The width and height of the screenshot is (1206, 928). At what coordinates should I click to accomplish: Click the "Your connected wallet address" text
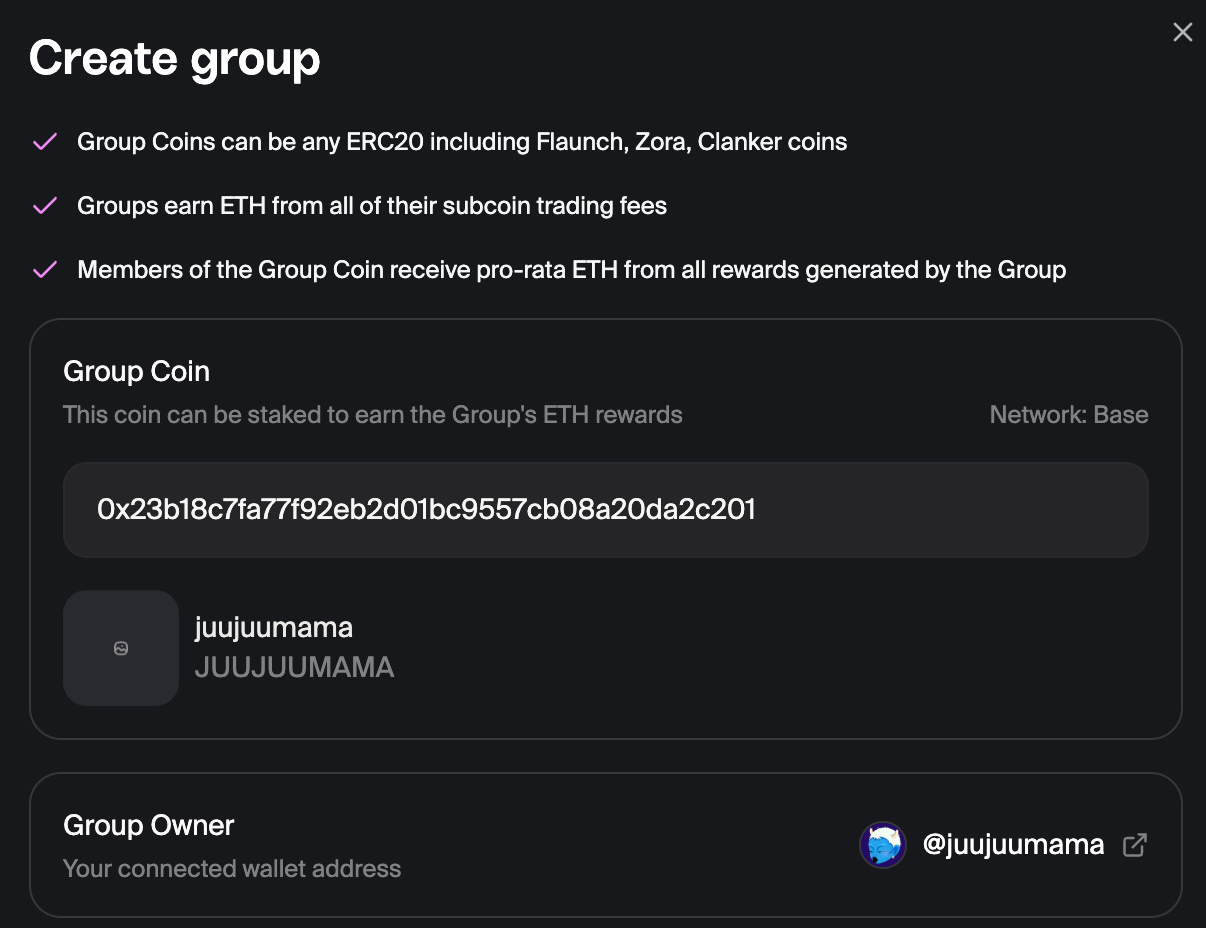tap(232, 869)
